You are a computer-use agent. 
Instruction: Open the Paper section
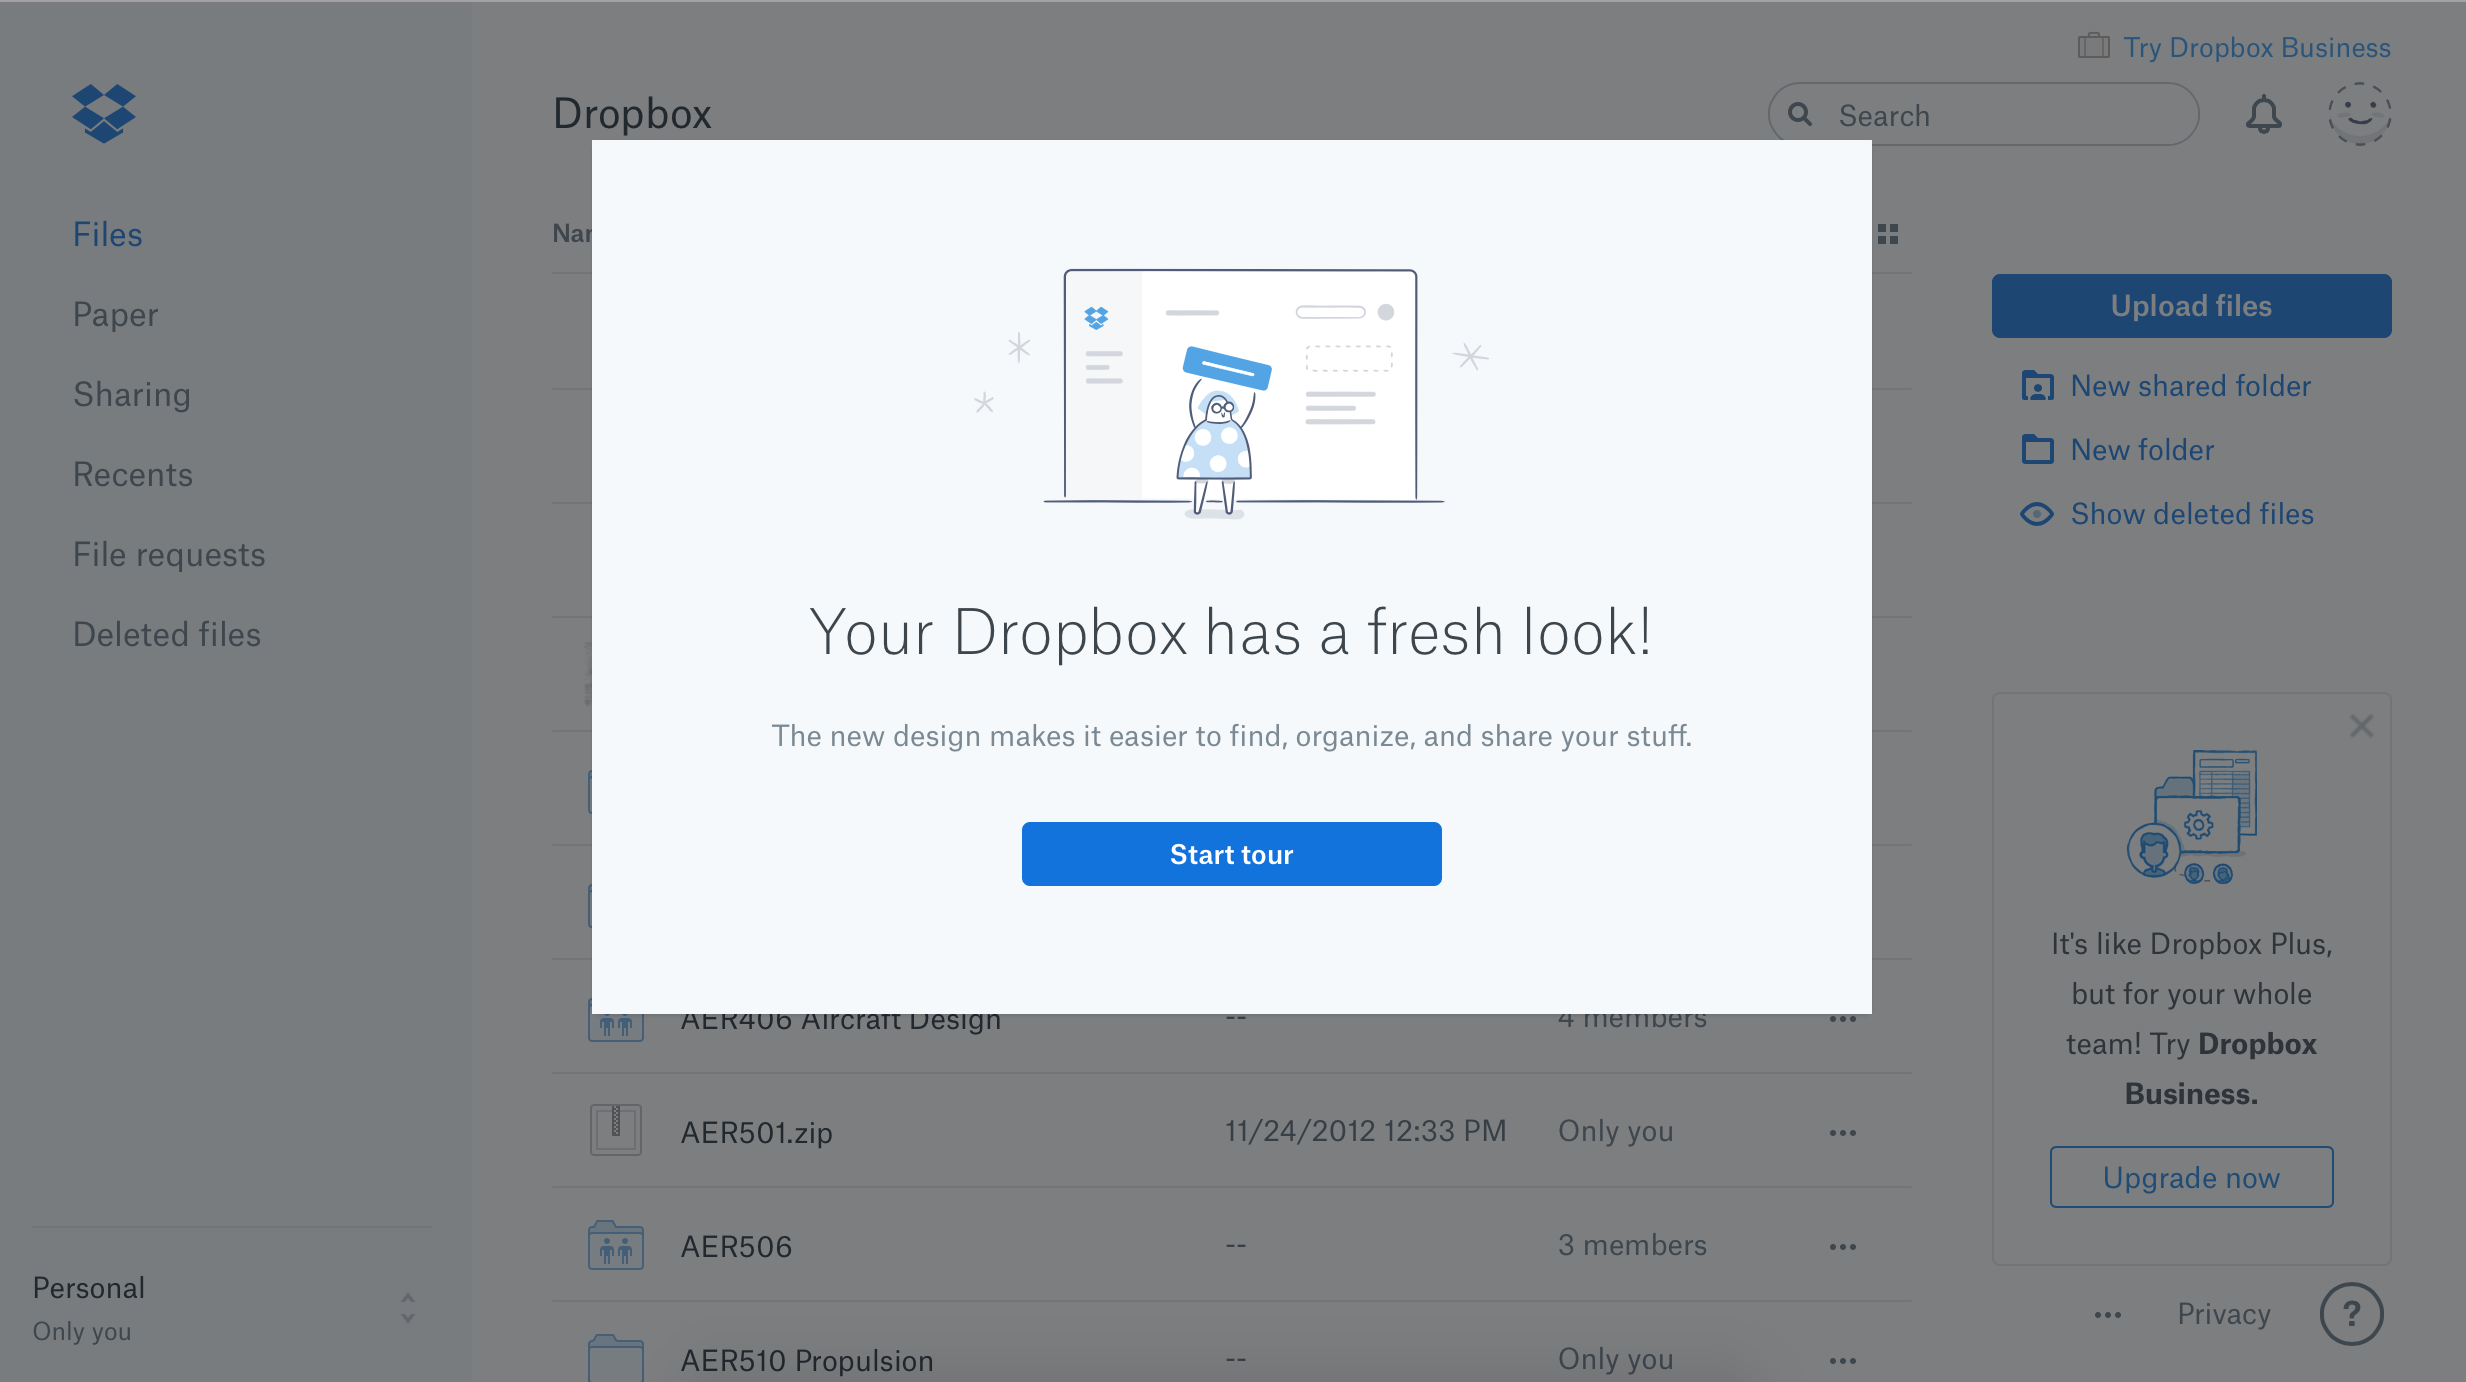point(116,315)
